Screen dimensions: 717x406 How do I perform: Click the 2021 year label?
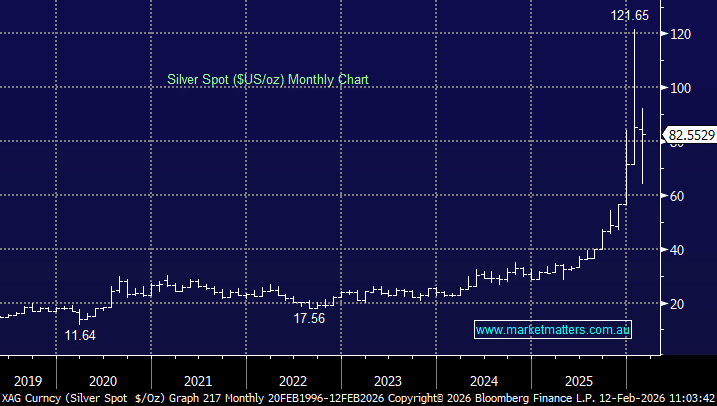[198, 380]
